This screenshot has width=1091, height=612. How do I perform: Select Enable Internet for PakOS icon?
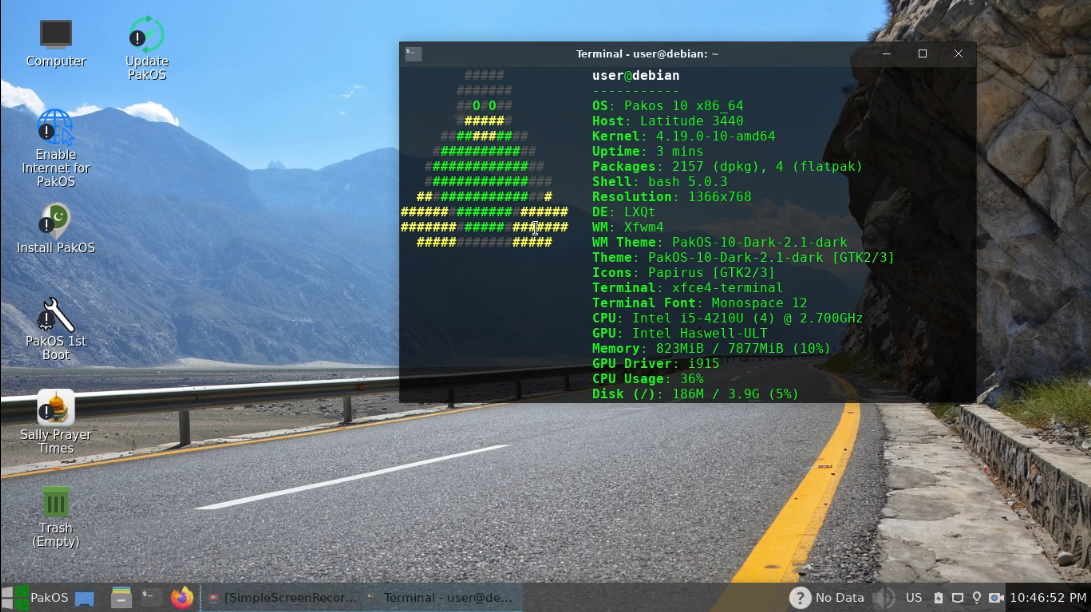(56, 147)
